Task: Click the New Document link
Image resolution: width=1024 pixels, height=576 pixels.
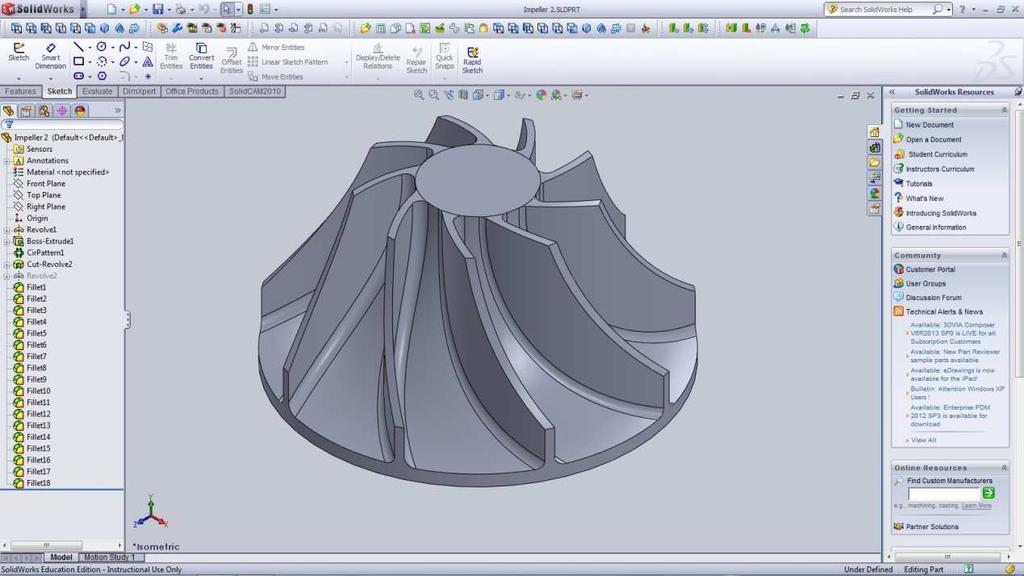Action: coord(929,125)
